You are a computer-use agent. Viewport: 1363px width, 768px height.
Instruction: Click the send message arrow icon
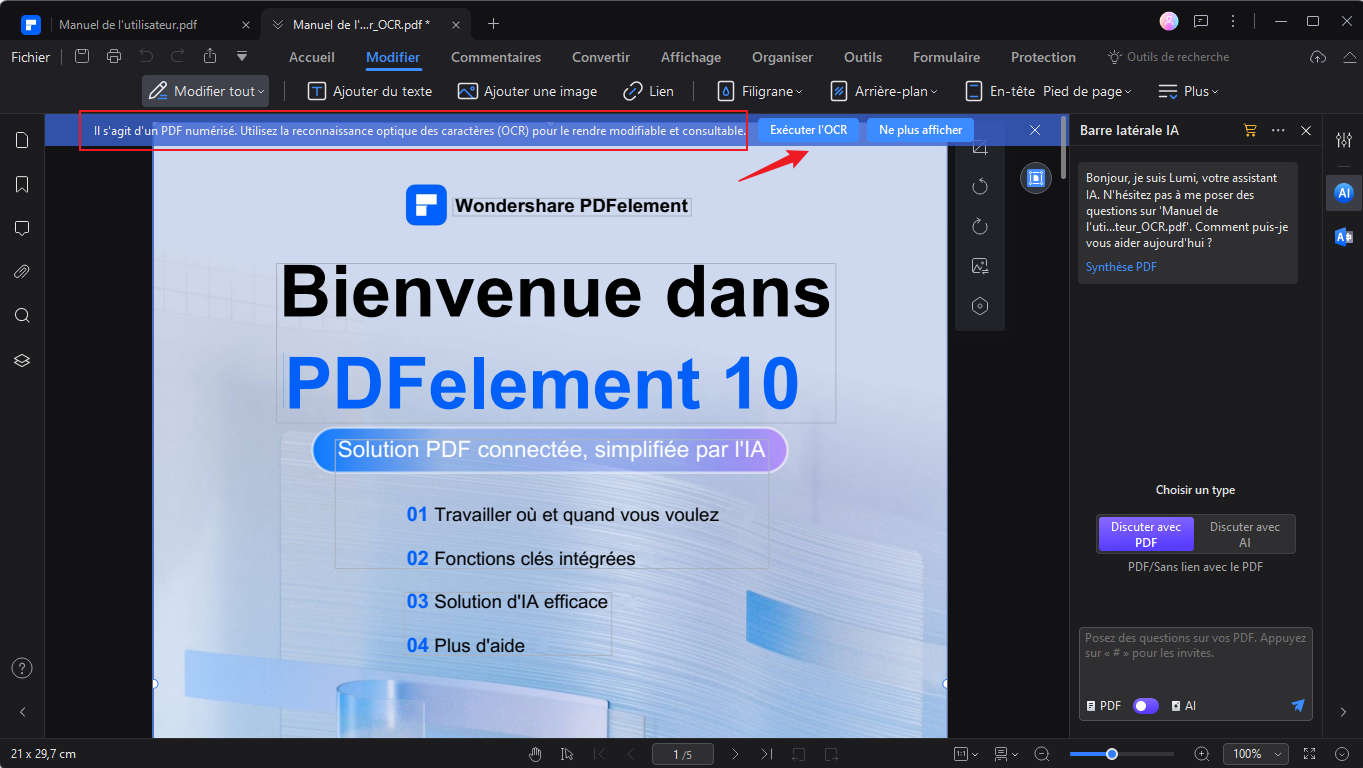point(1298,706)
